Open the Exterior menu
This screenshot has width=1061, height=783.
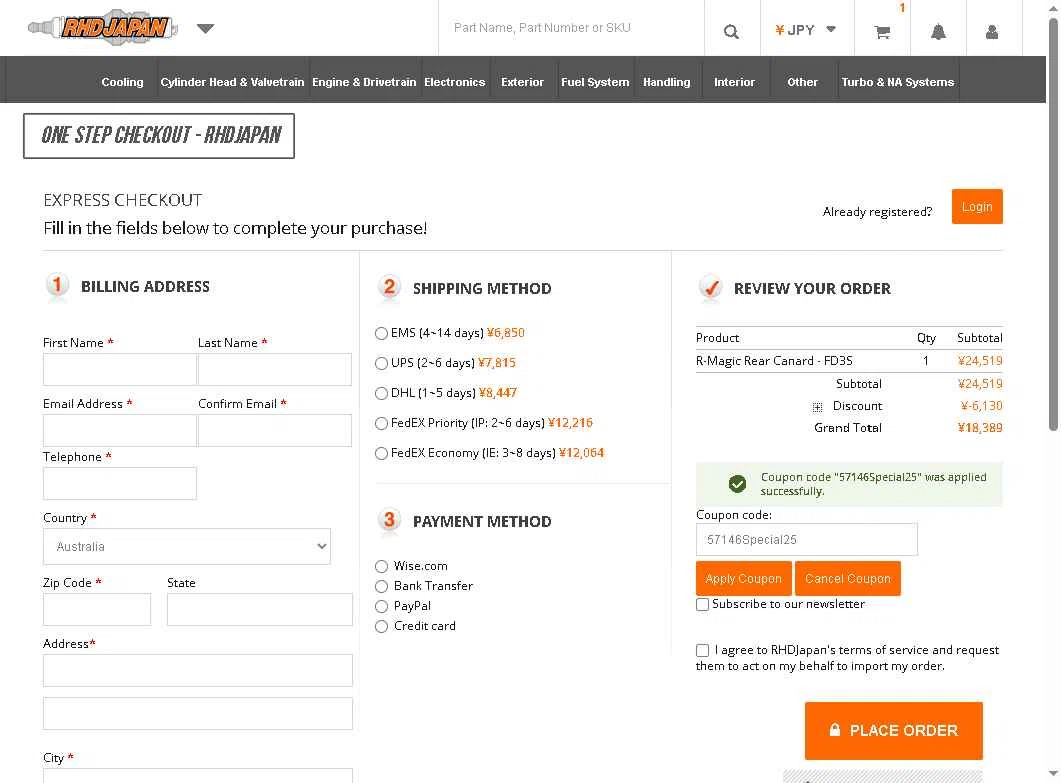click(x=522, y=82)
